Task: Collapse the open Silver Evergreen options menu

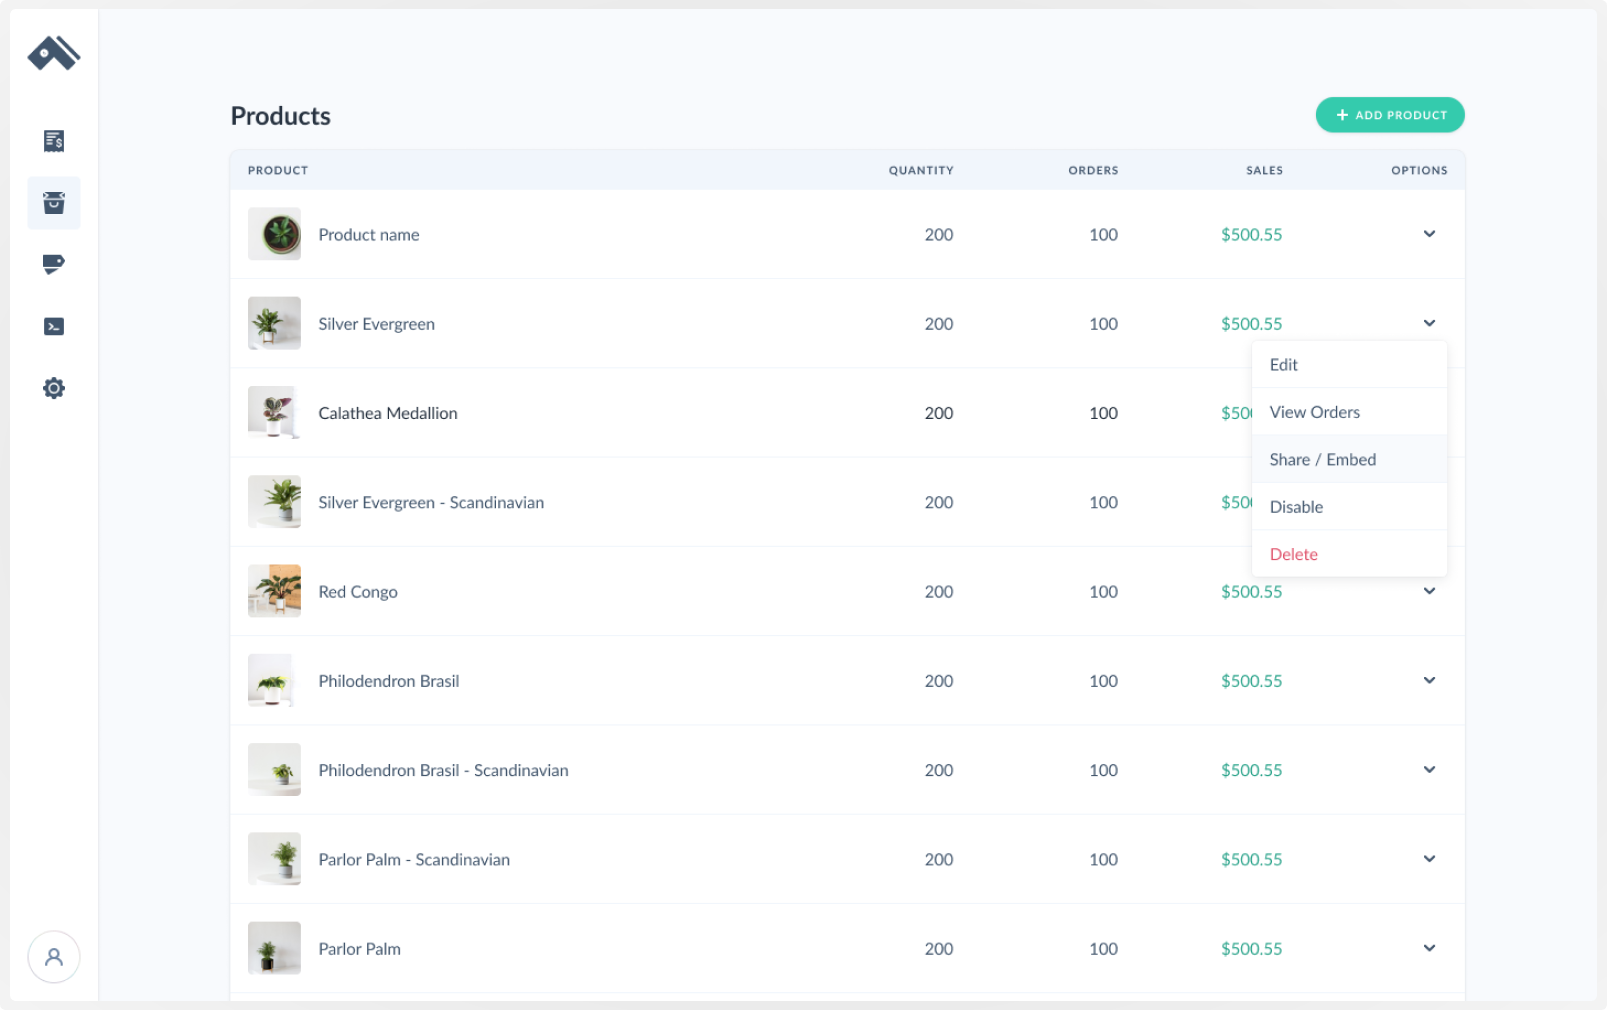Action: click(x=1430, y=323)
